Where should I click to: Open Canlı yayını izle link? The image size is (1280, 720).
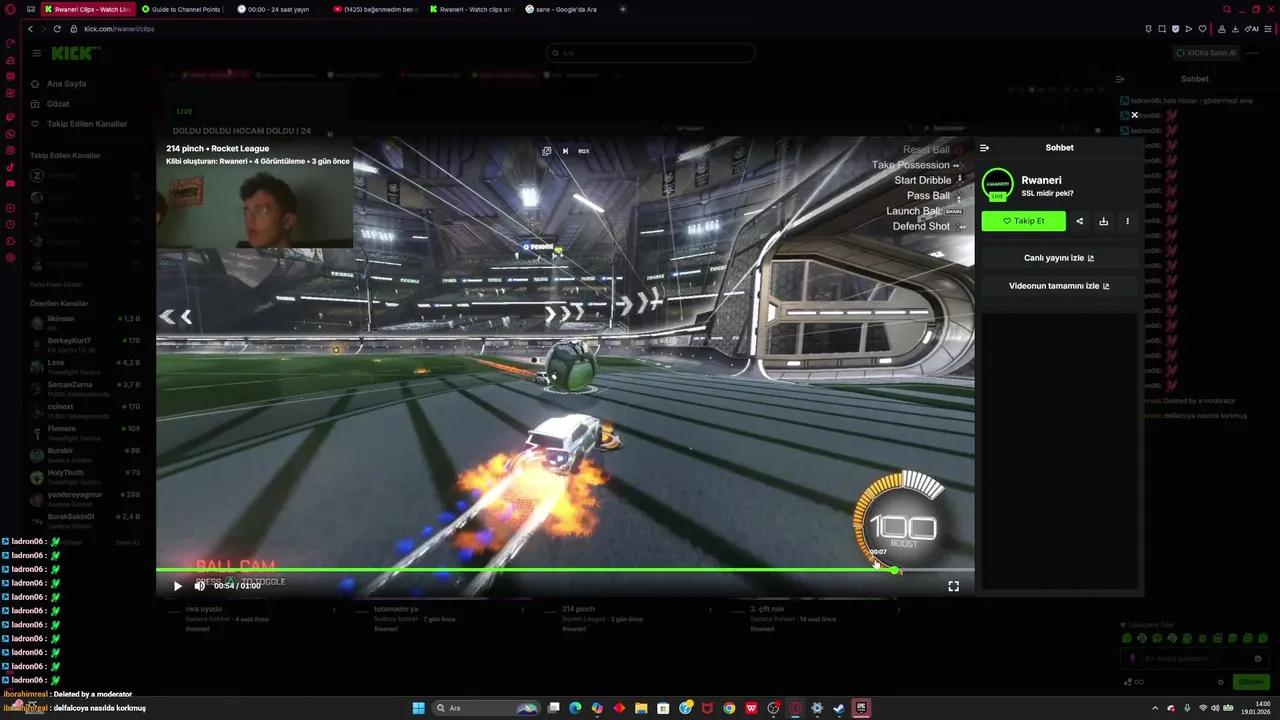pos(1059,258)
